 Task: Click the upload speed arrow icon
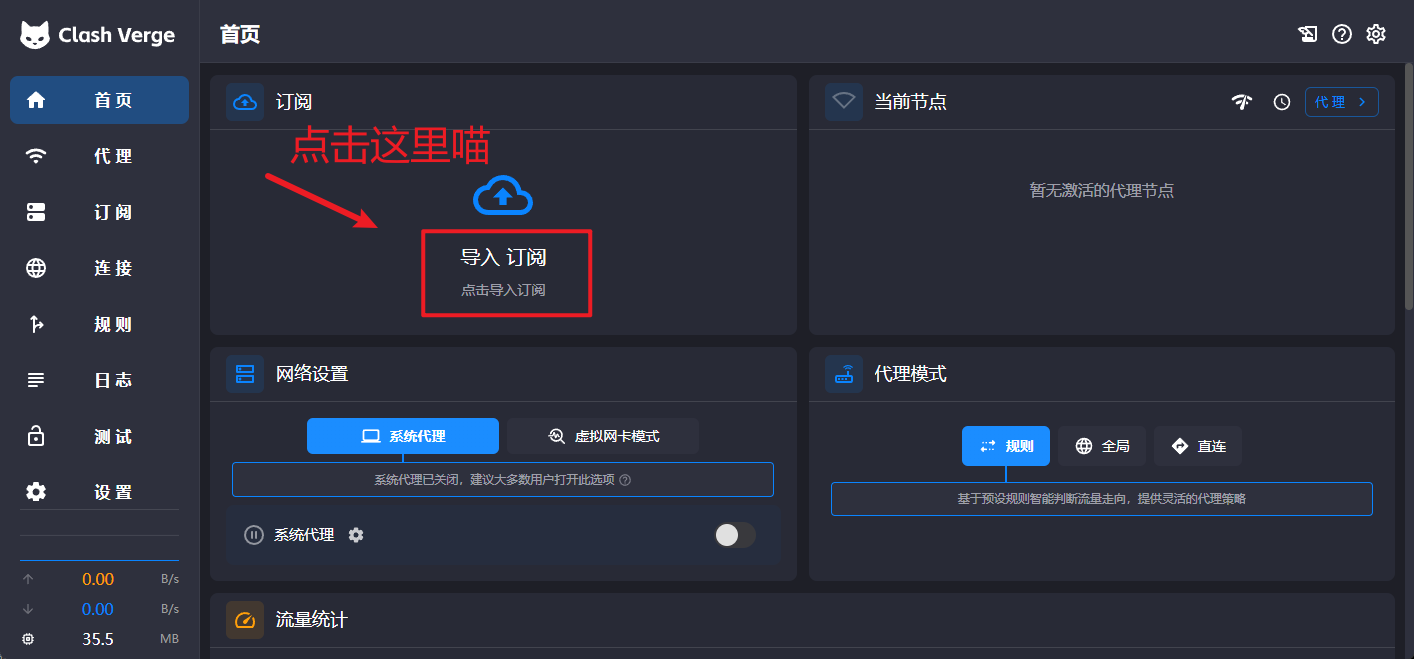click(28, 579)
